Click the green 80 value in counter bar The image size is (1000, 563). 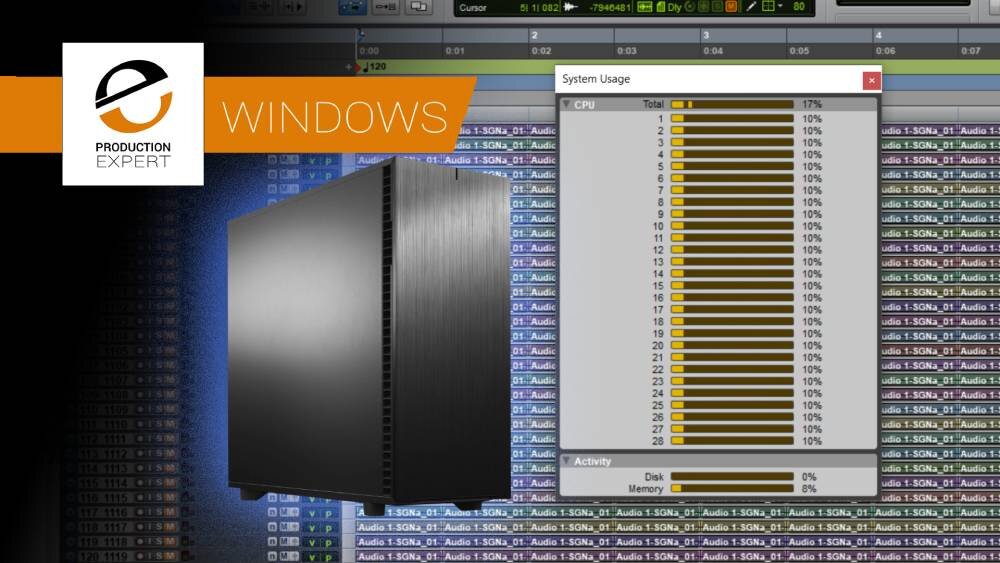(798, 7)
